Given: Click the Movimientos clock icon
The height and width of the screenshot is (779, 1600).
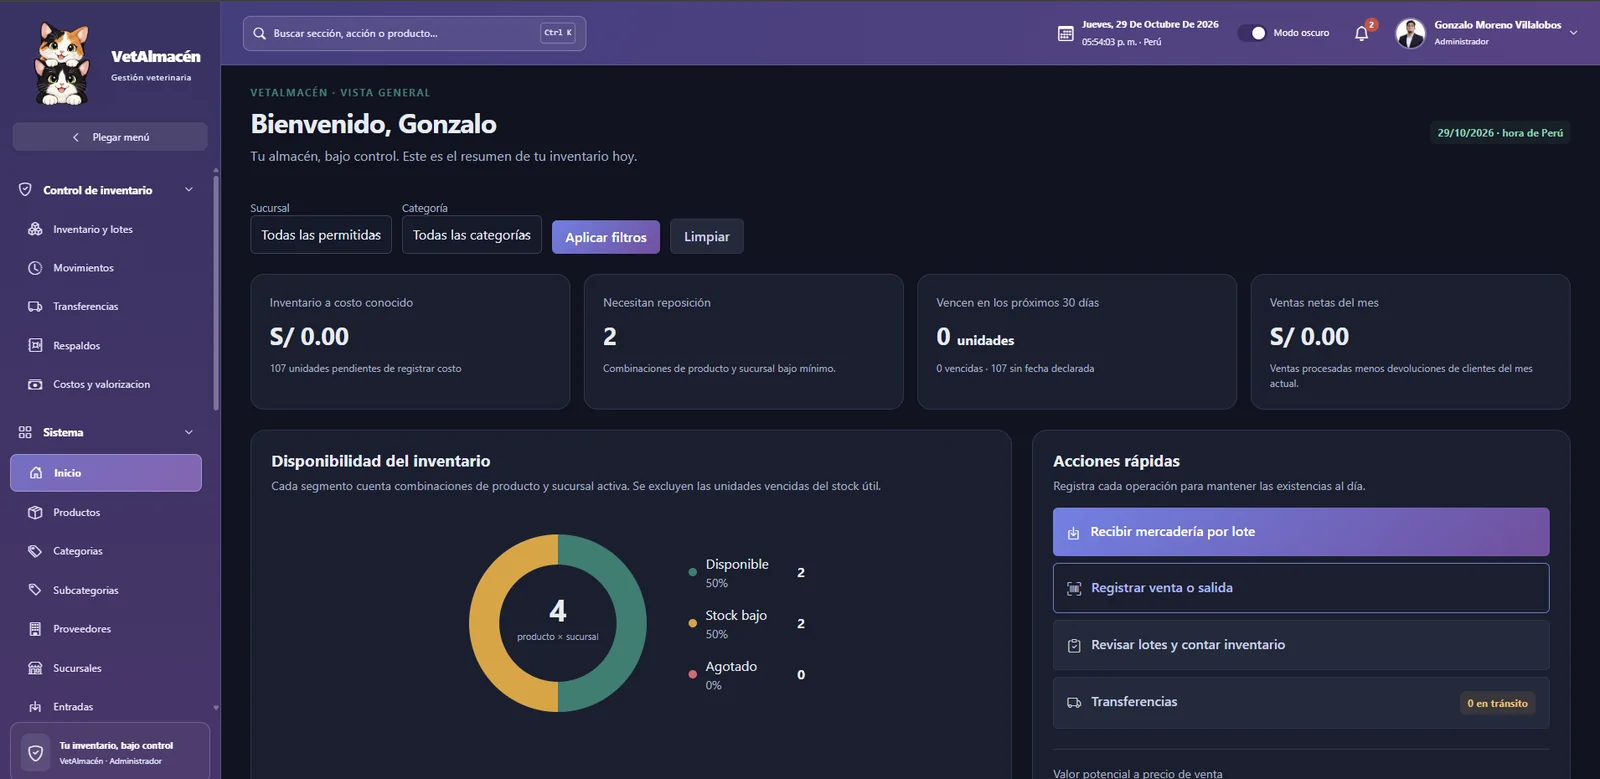Looking at the screenshot, I should pyautogui.click(x=35, y=268).
